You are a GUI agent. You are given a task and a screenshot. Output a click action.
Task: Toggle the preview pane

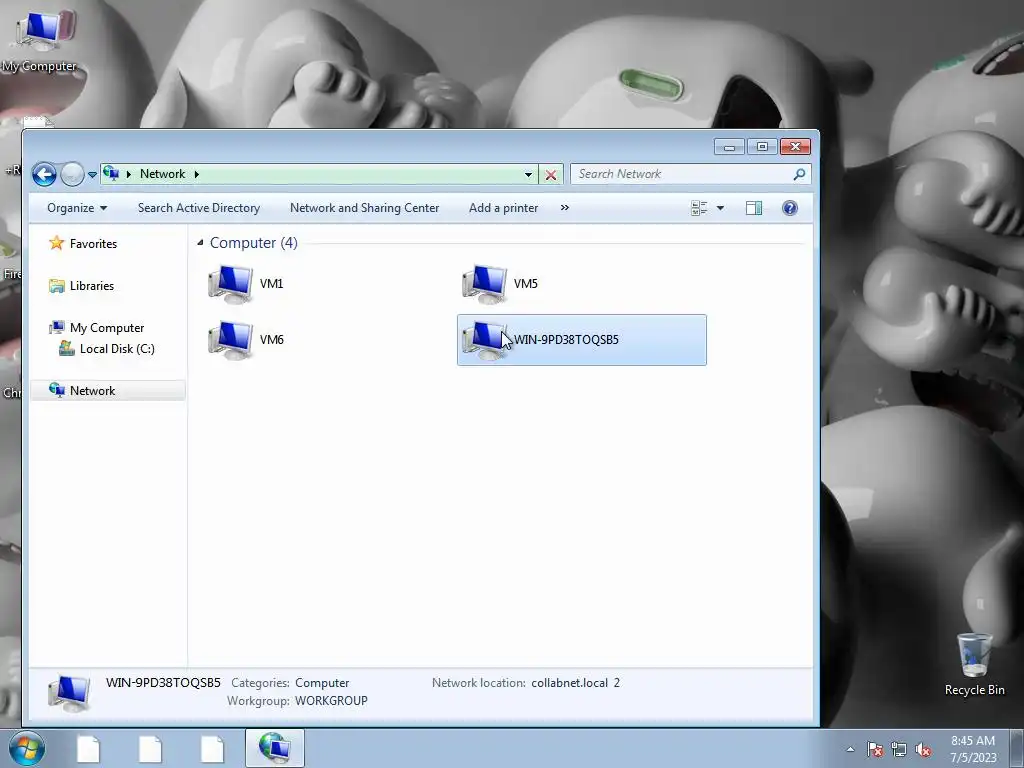[x=754, y=208]
